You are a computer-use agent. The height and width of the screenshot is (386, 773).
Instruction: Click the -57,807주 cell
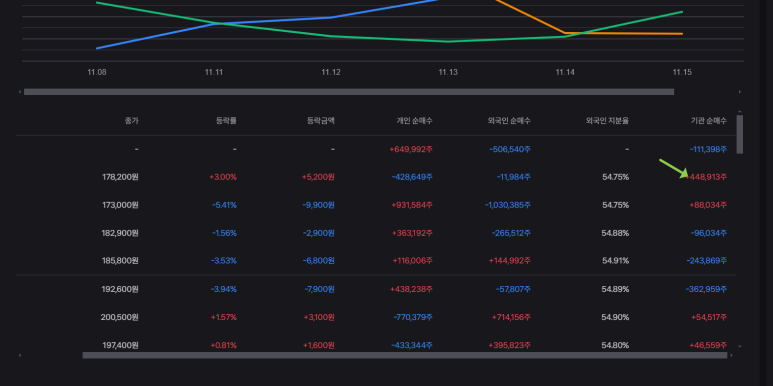click(514, 289)
